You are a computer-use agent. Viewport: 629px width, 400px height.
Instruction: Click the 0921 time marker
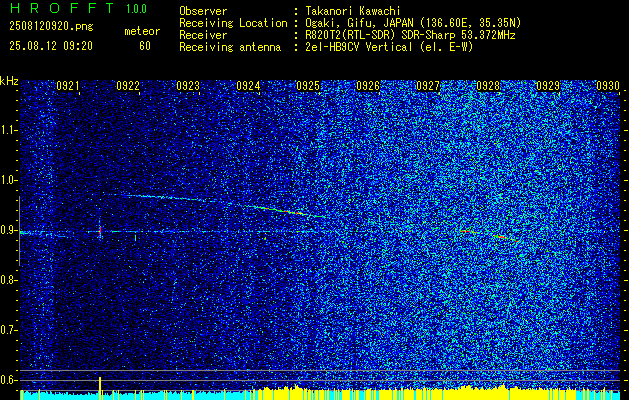point(68,85)
